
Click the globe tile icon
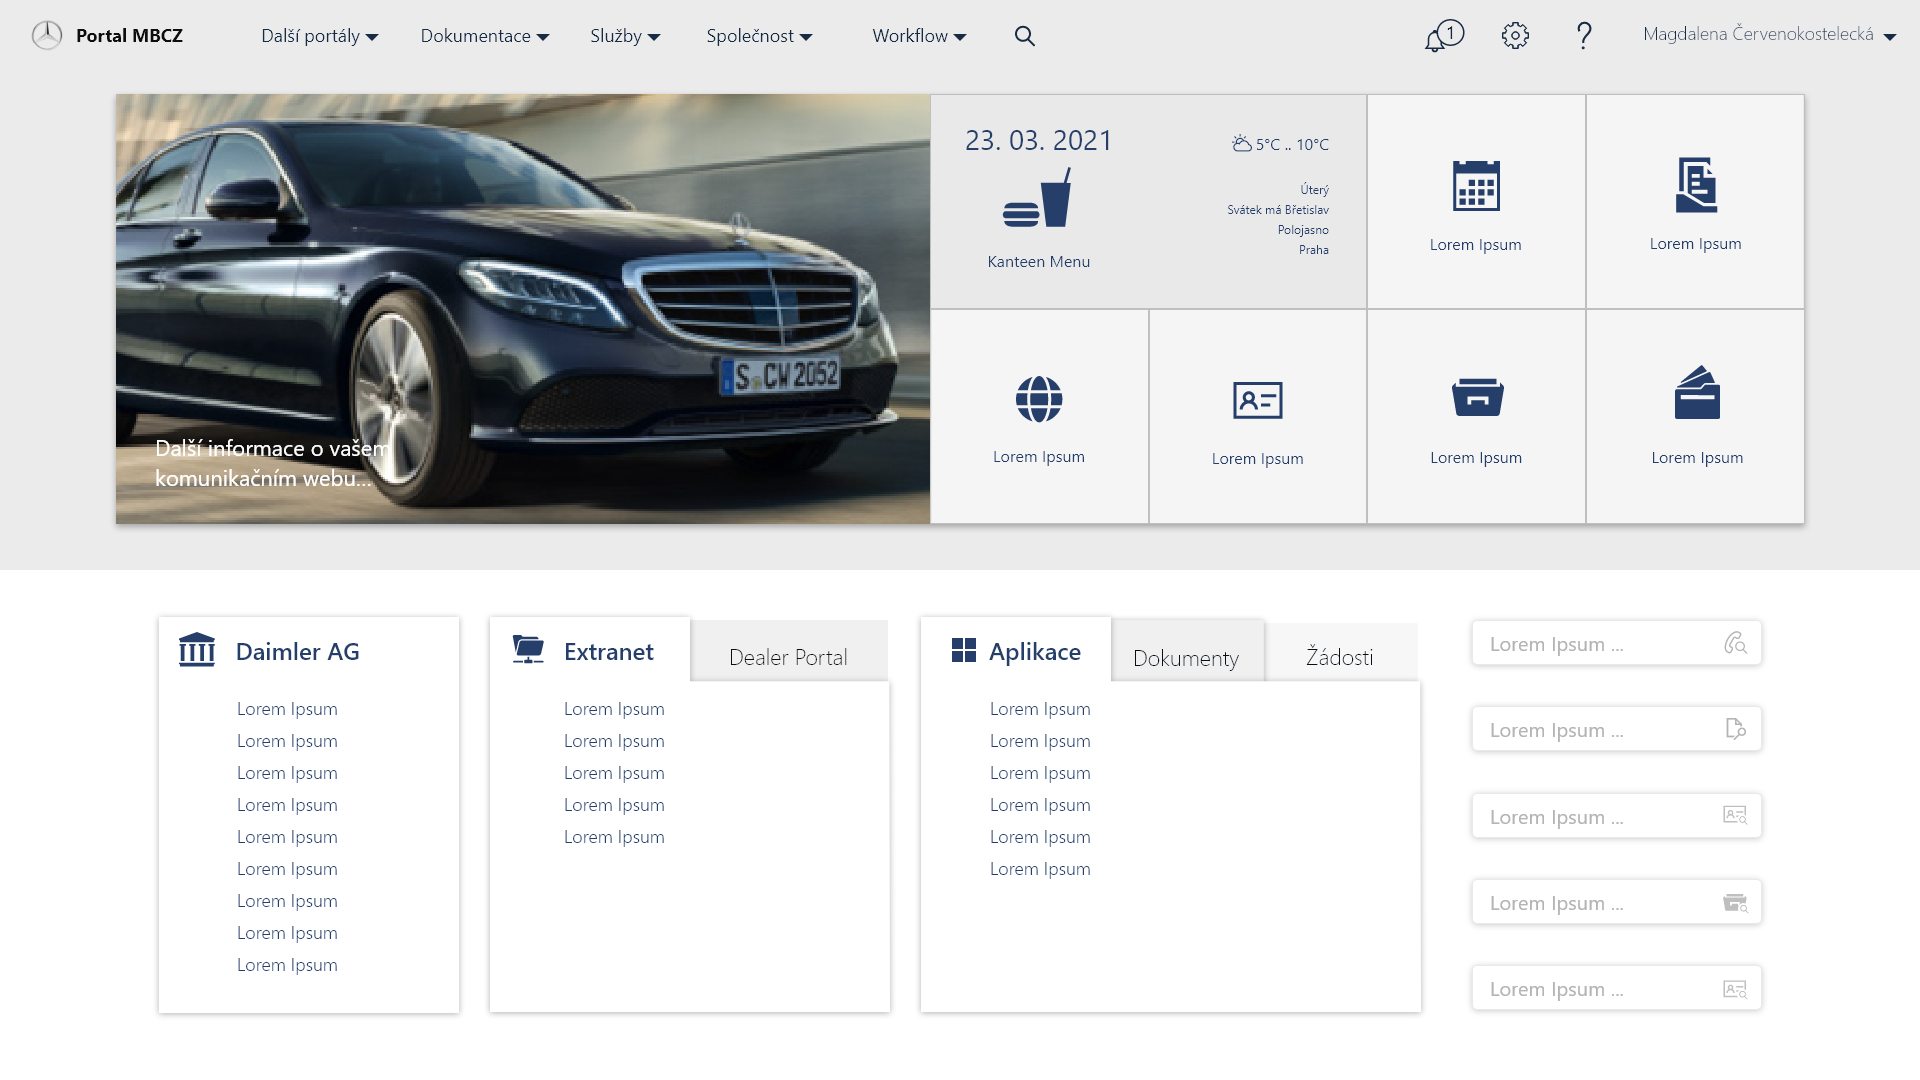[x=1039, y=399]
